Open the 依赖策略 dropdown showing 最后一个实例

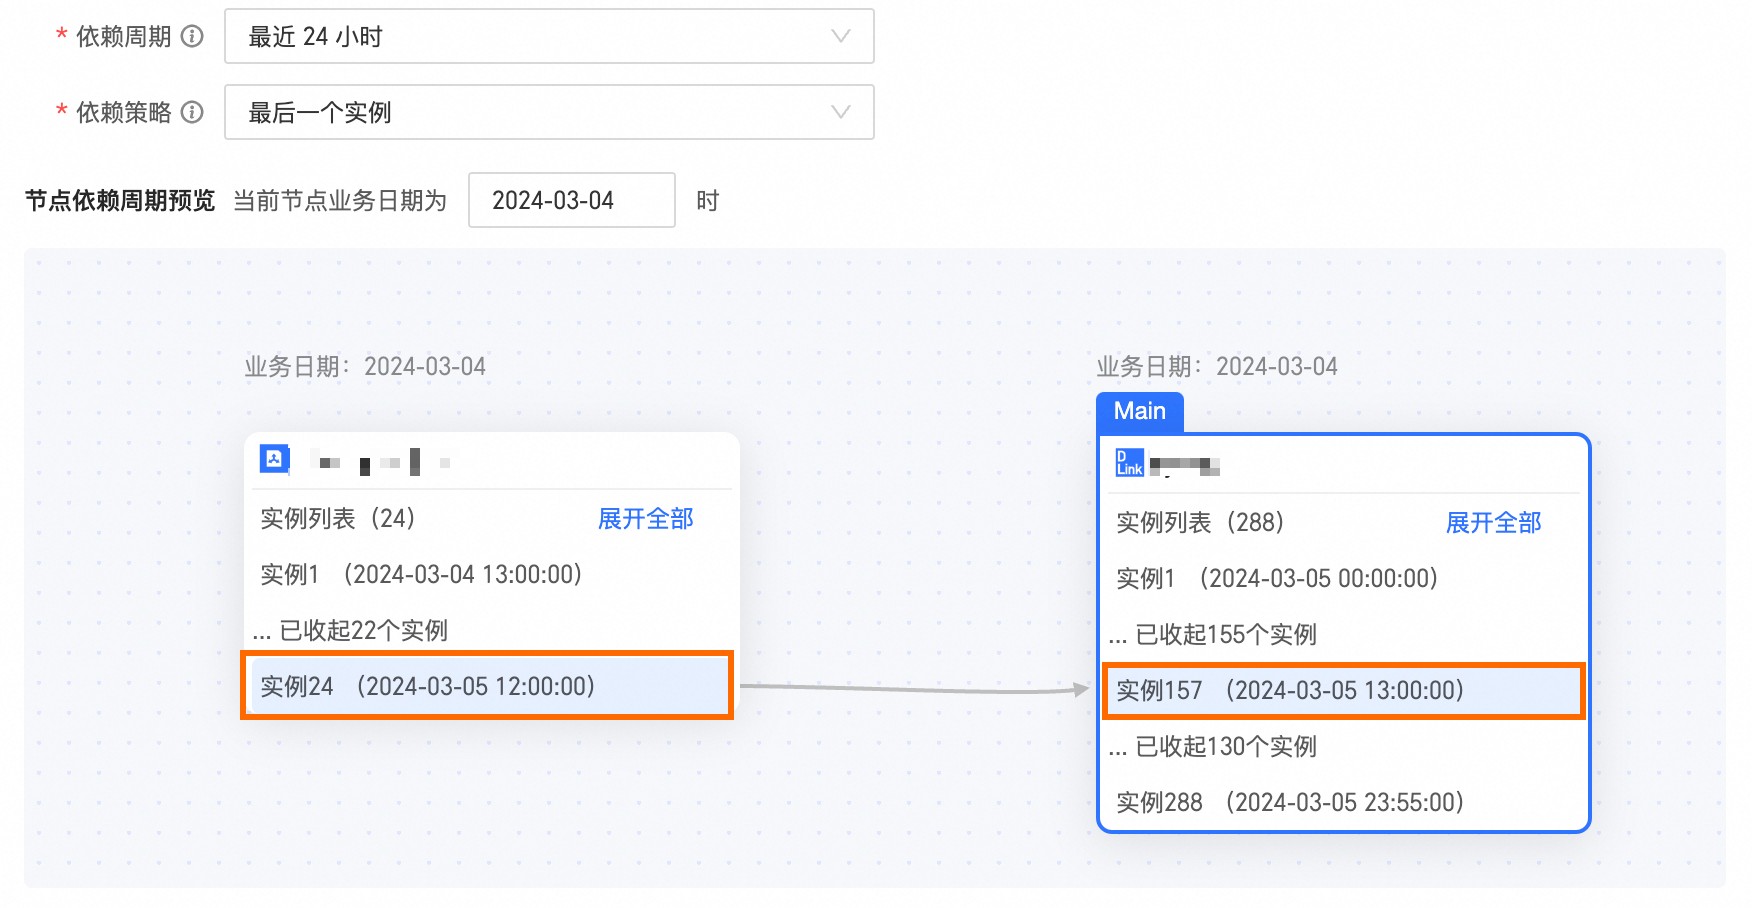pyautogui.click(x=549, y=112)
